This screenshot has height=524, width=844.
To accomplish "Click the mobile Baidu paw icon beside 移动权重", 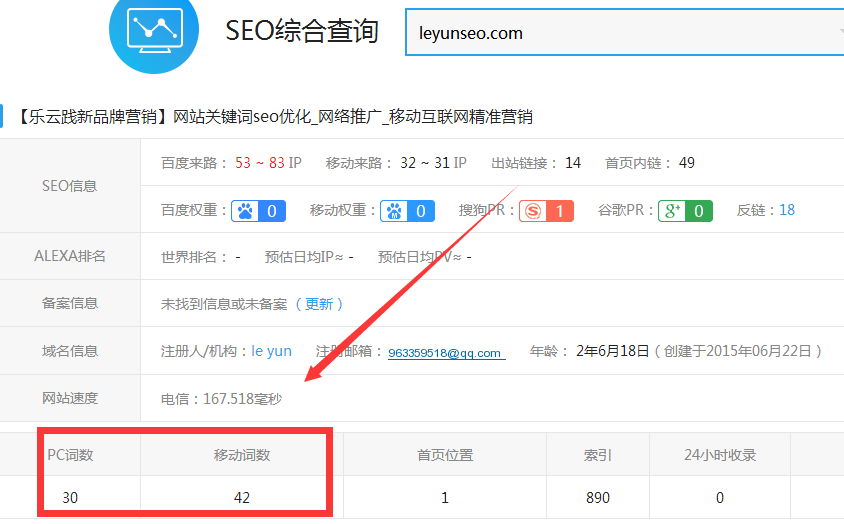I will [394, 211].
